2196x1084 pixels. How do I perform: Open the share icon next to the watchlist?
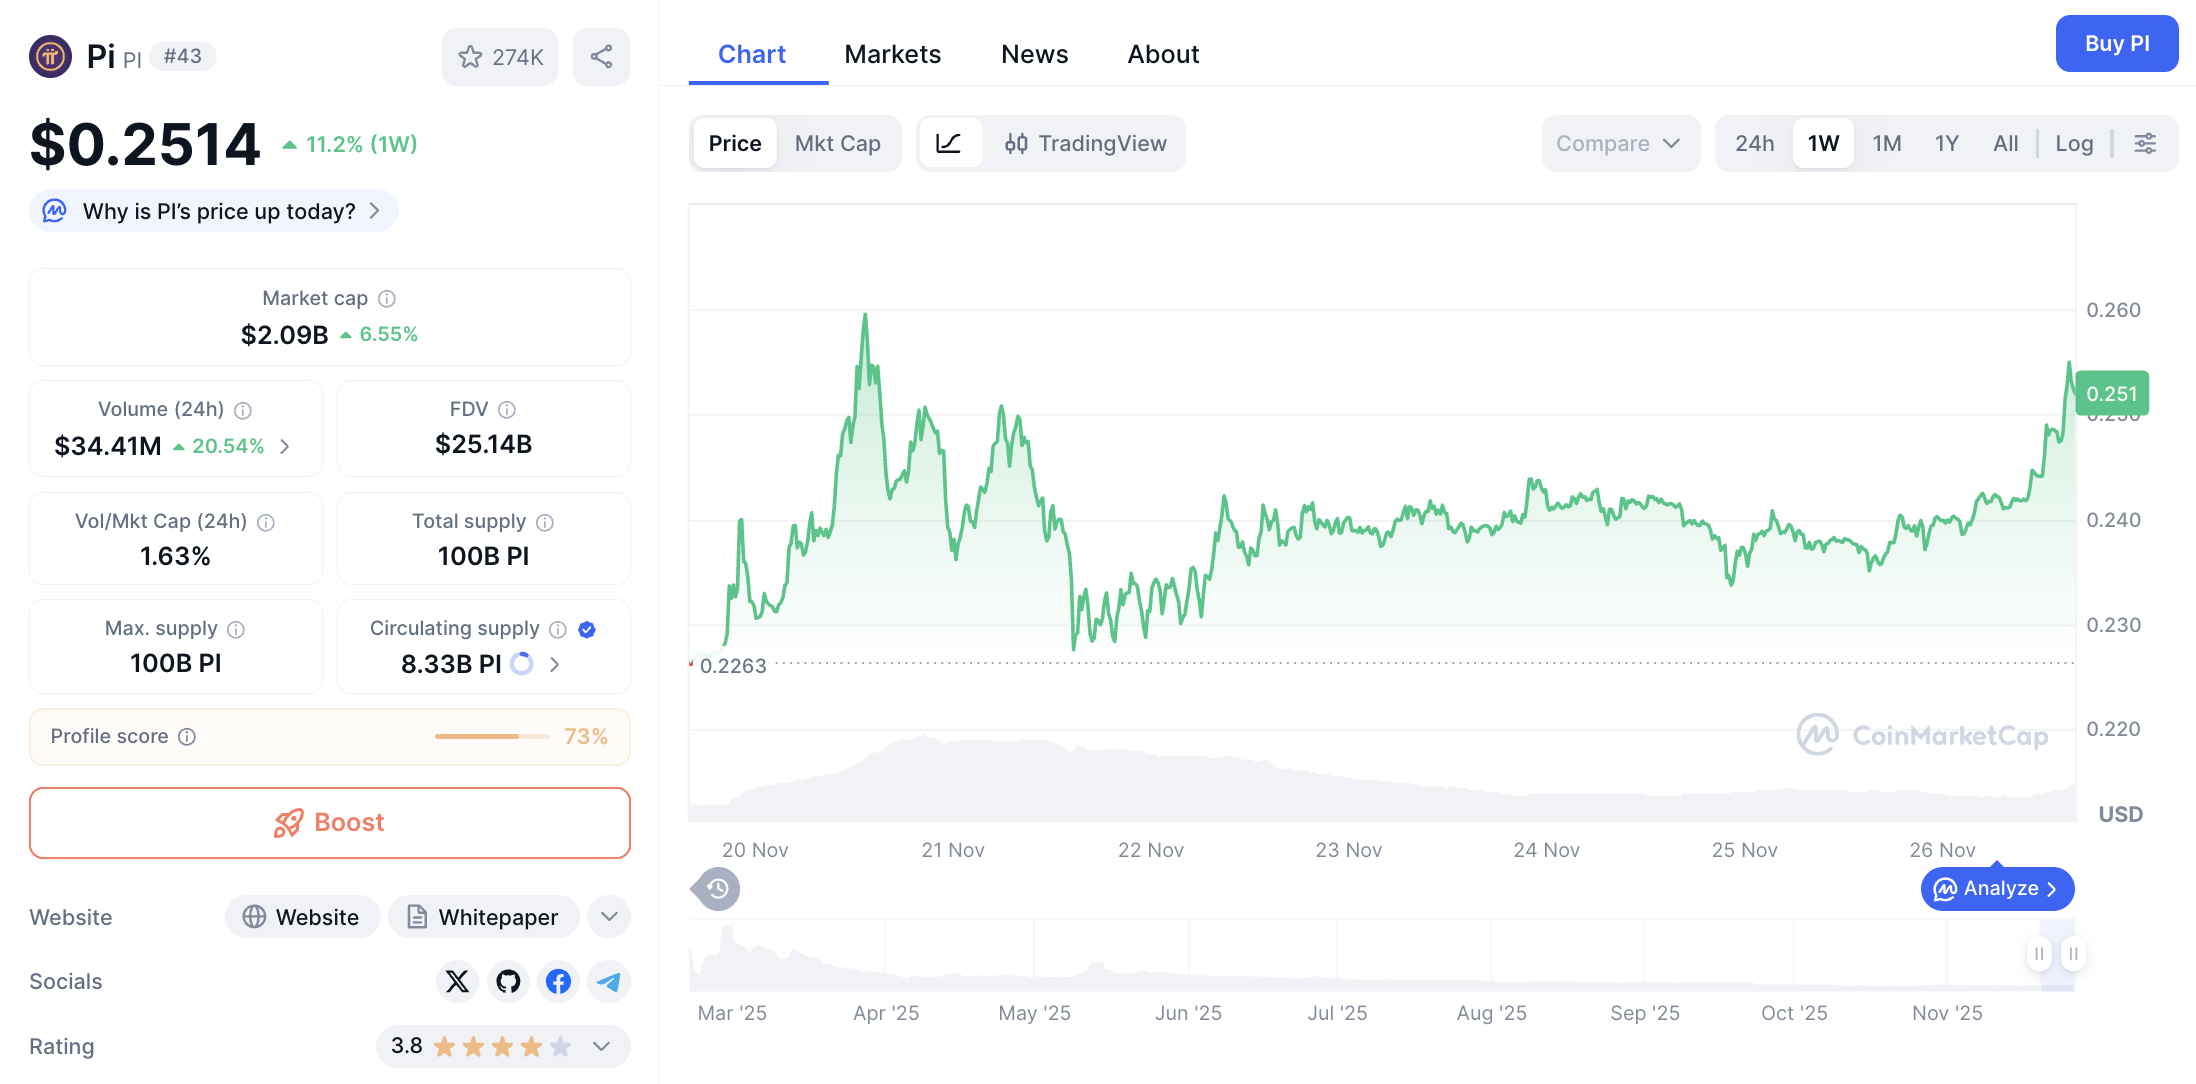601,57
